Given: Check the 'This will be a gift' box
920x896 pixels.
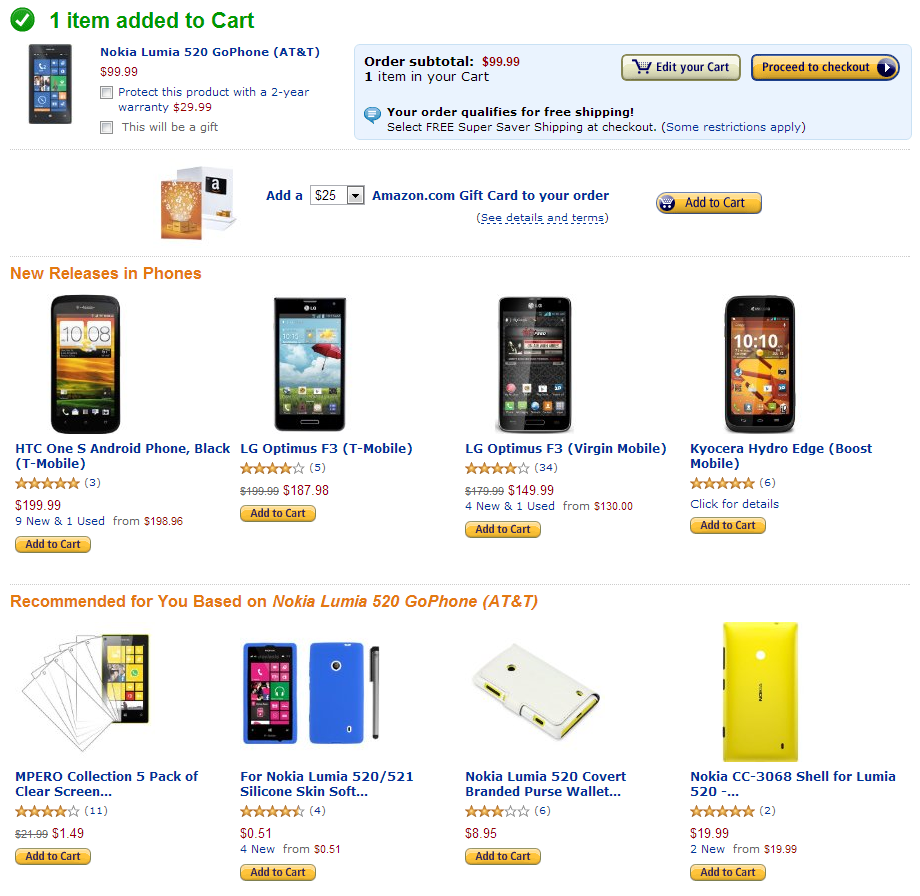Looking at the screenshot, I should coord(107,127).
